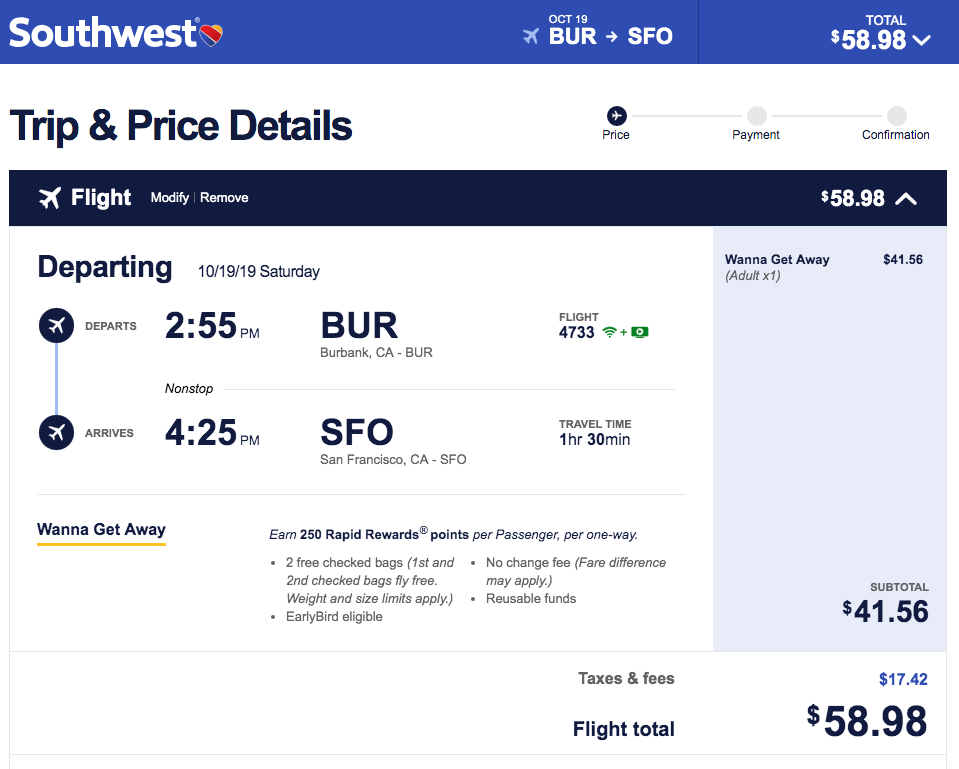Click the Departs airplane circle icon

[x=56, y=326]
